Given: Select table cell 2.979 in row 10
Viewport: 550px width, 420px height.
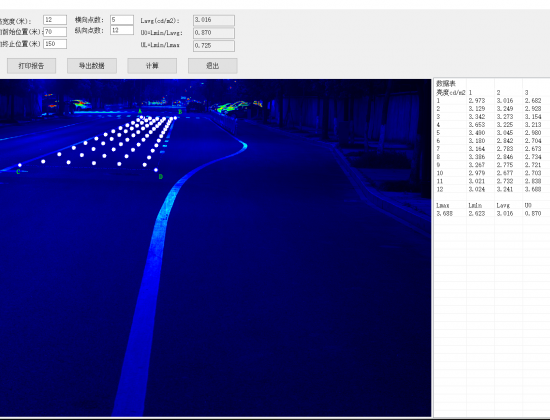Looking at the screenshot, I should click(477, 173).
